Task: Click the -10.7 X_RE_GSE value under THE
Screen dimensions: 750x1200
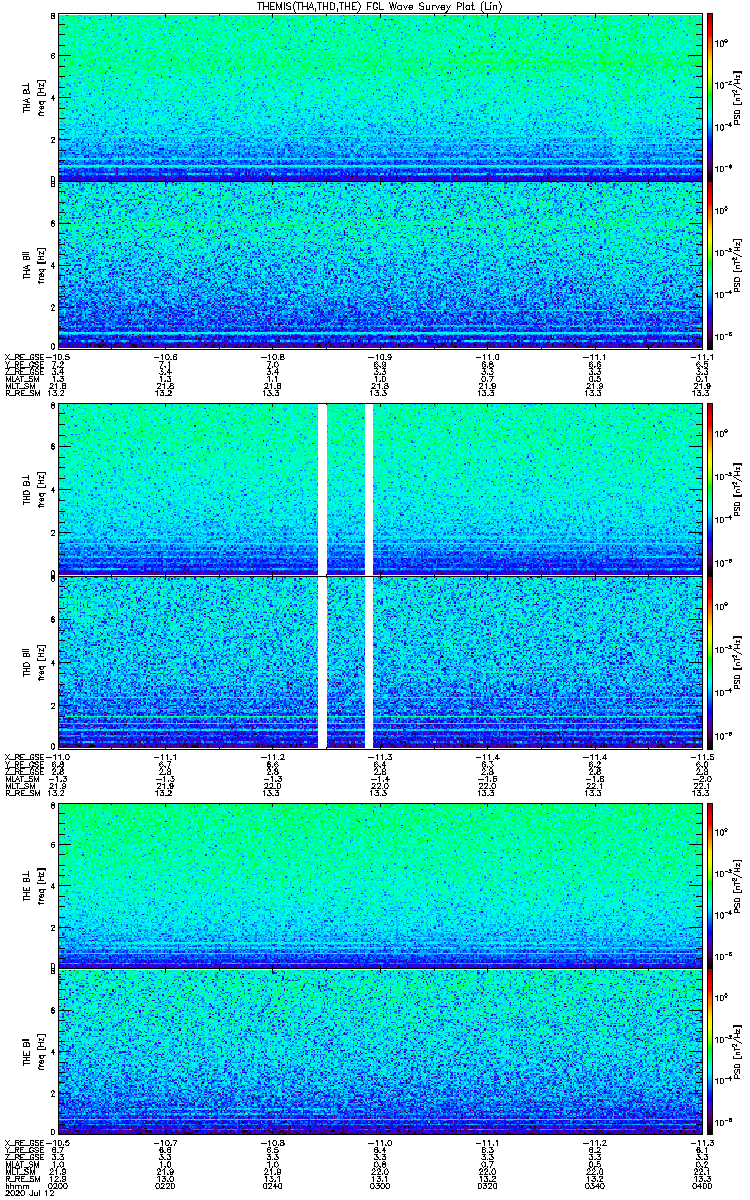Action: click(x=165, y=1142)
